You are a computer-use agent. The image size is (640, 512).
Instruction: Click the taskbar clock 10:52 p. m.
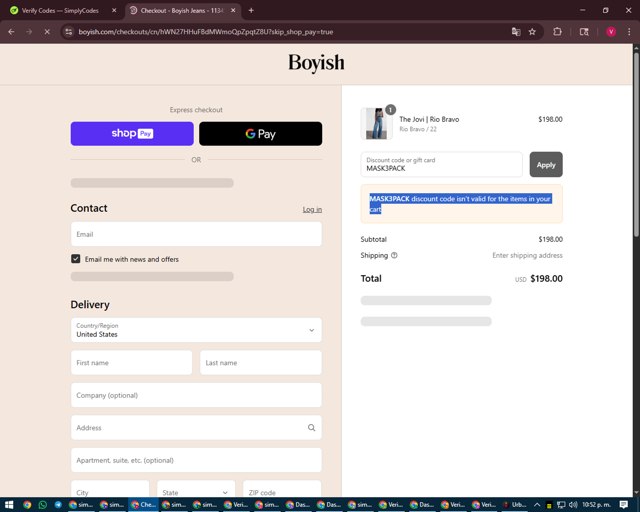(596, 505)
